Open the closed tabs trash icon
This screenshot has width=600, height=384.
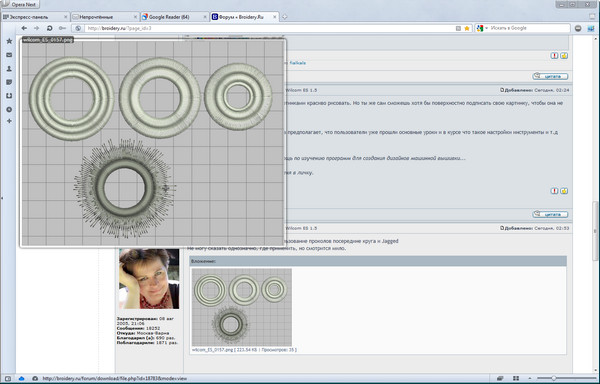point(592,16)
